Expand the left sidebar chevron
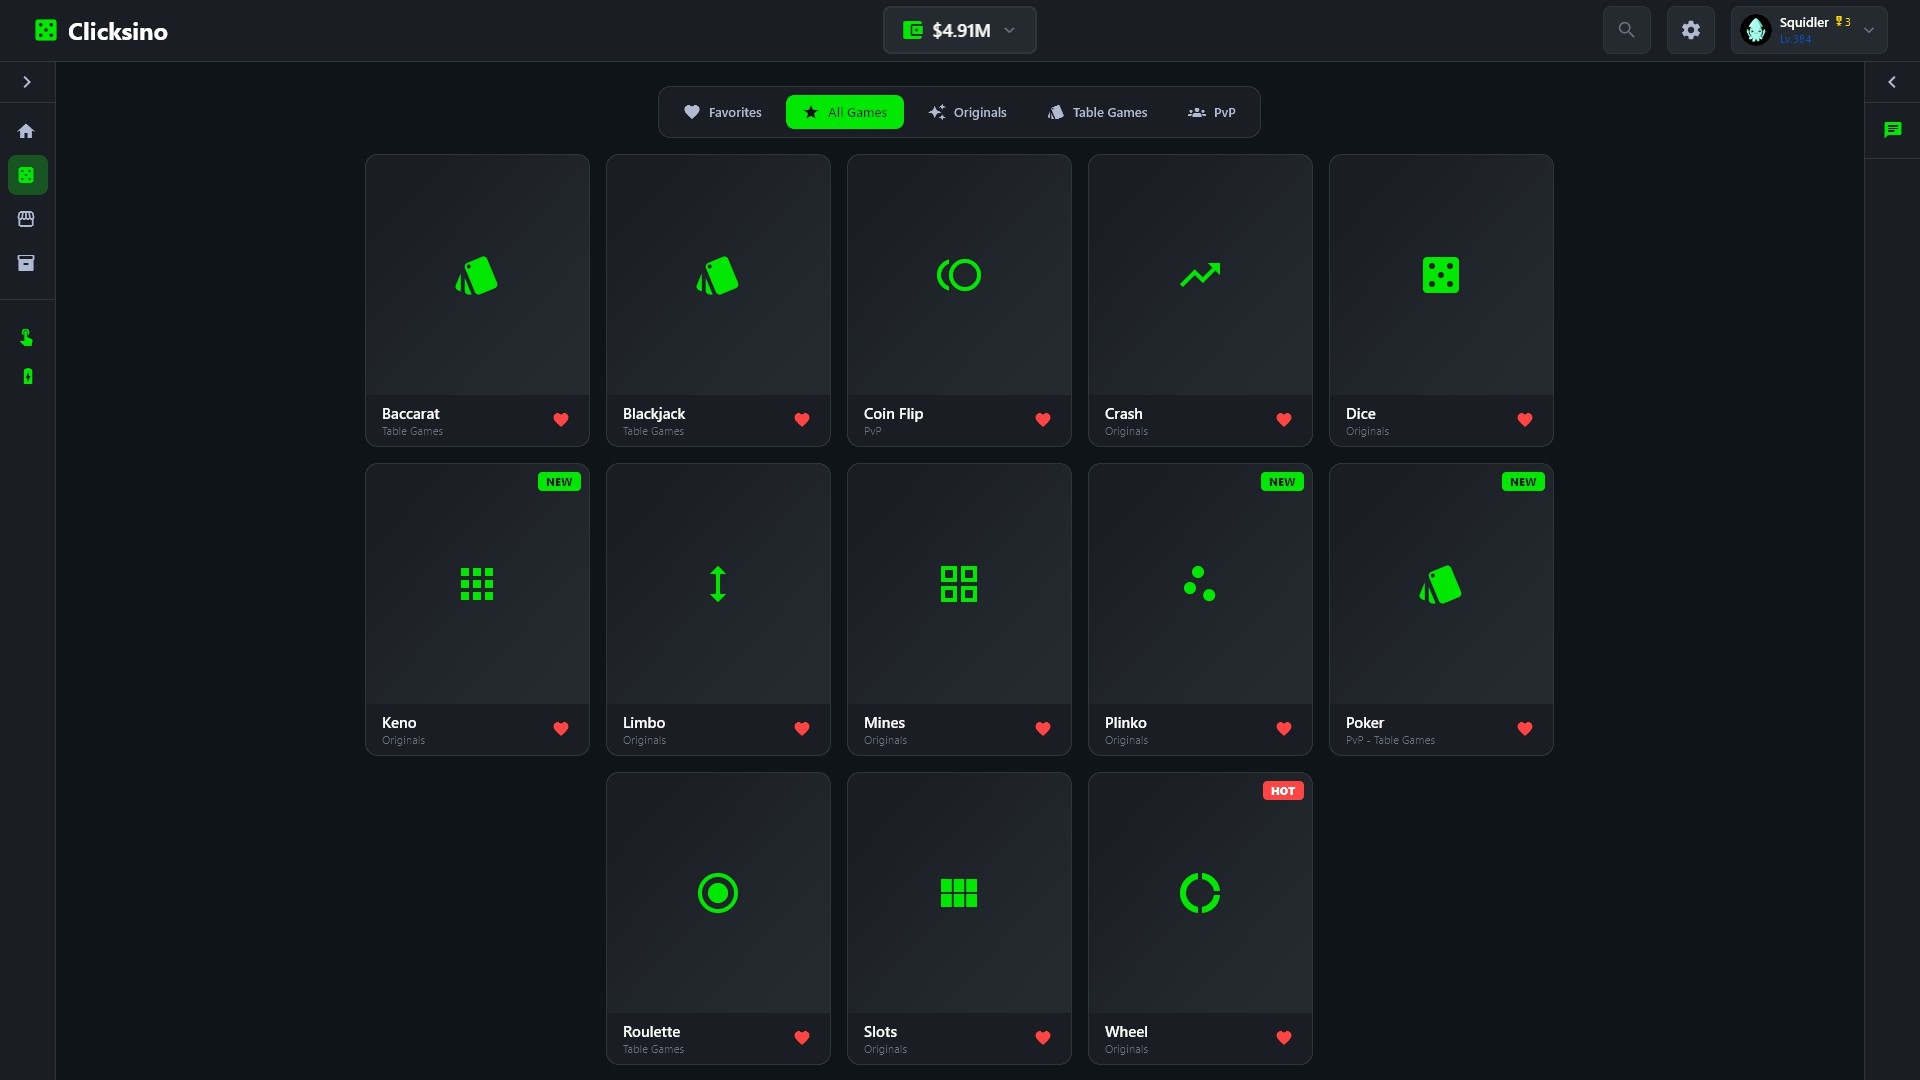This screenshot has width=1920, height=1080. coord(27,82)
